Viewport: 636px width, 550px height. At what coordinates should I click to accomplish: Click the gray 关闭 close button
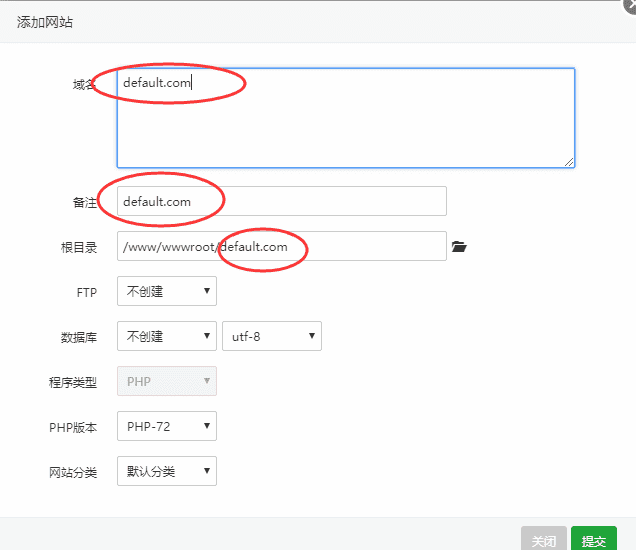543,540
